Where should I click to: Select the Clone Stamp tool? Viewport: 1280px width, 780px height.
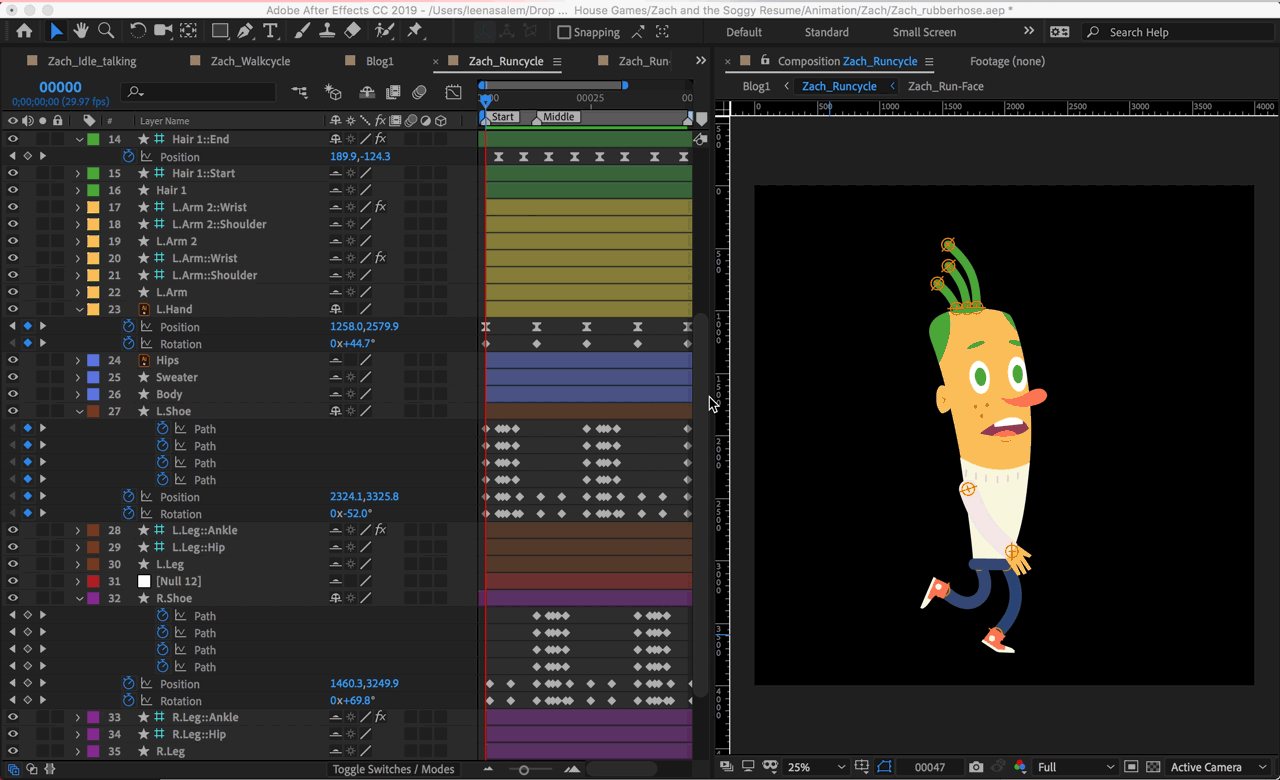tap(325, 31)
